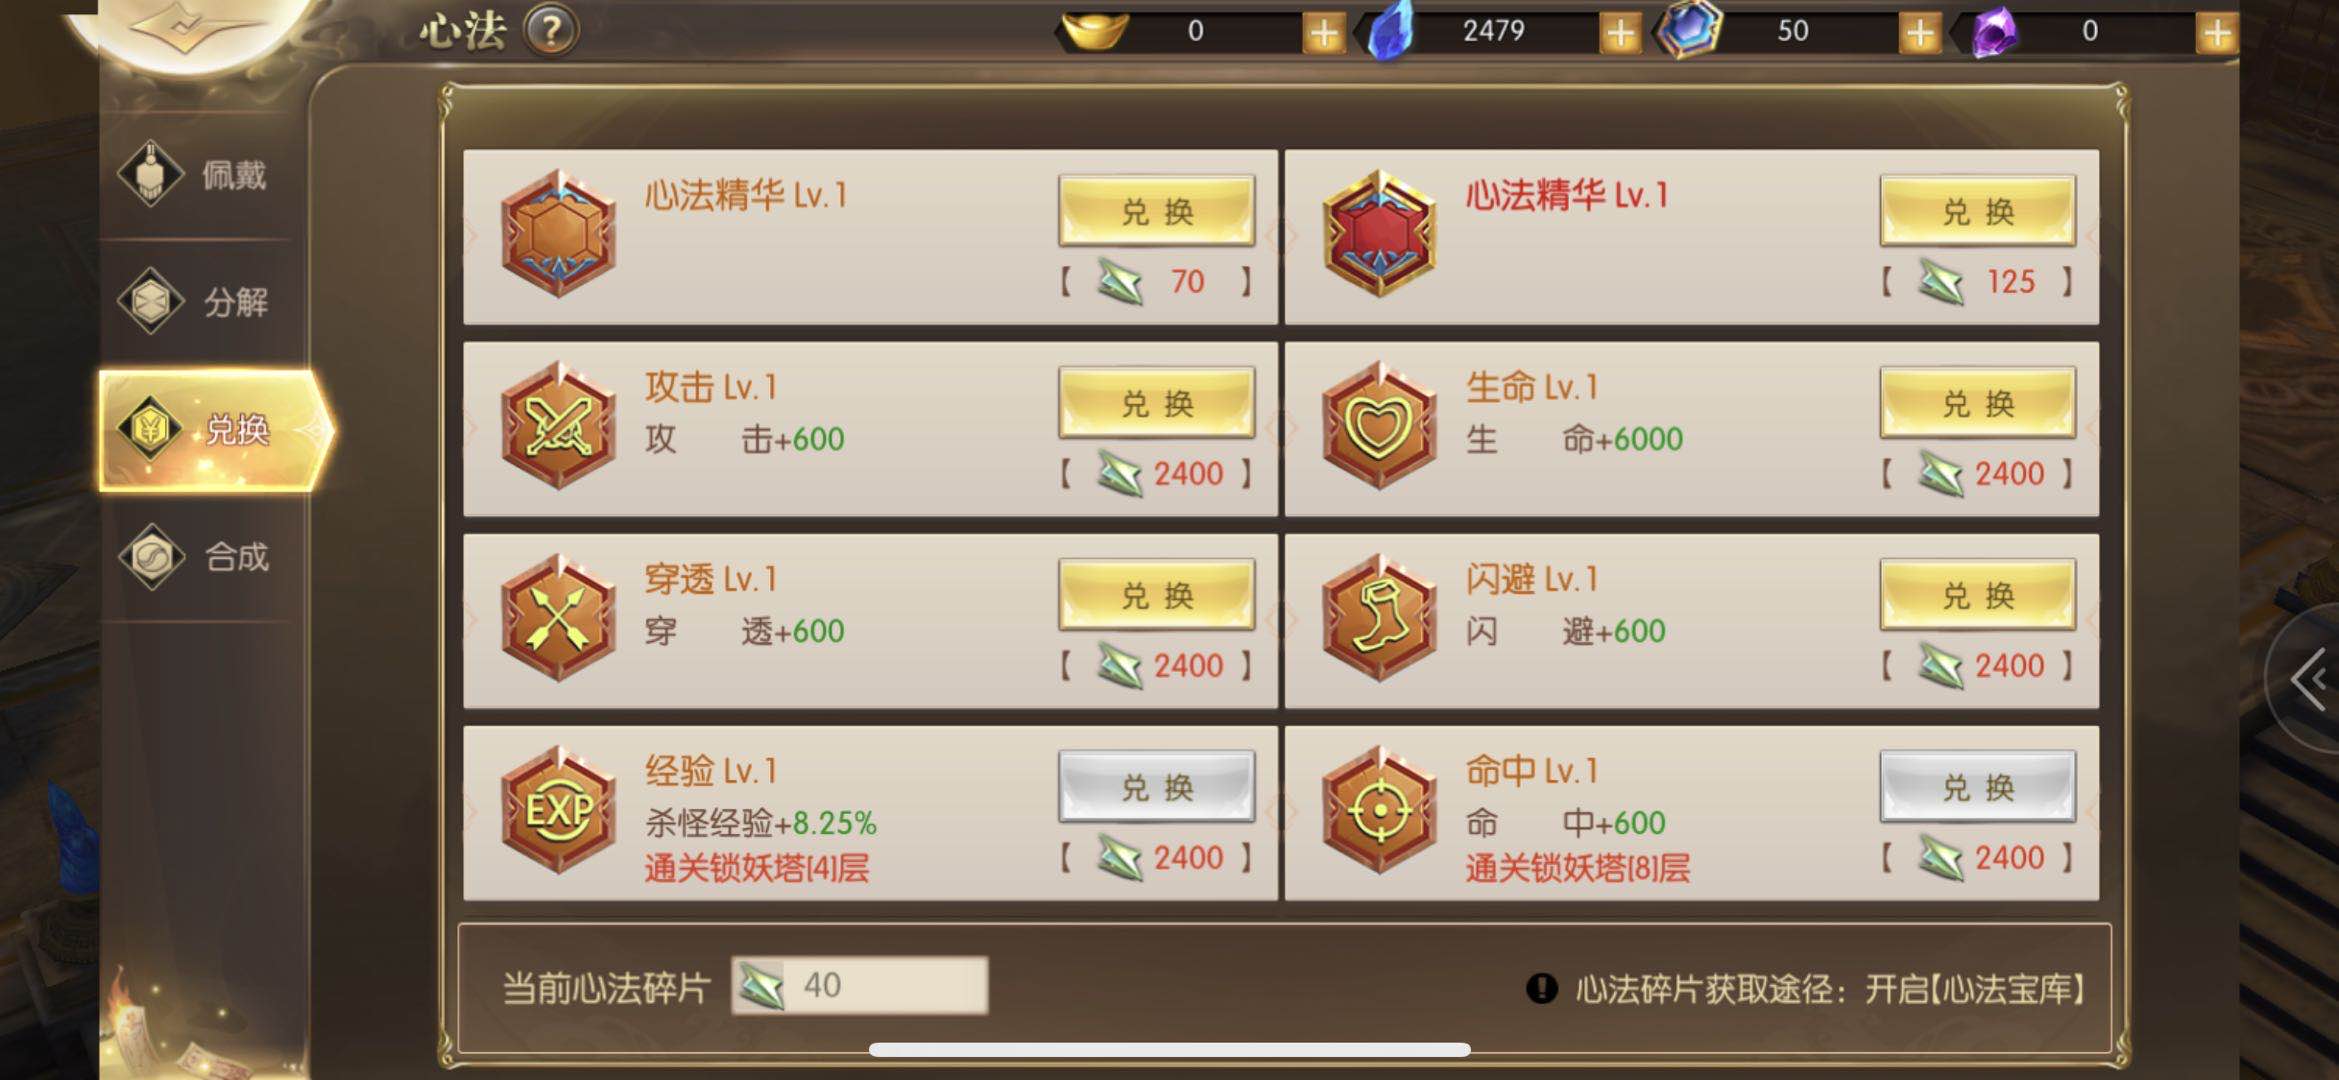Select the highlighted 兑换 sidebar tab
Viewport: 2339px width, 1080px height.
(x=215, y=430)
